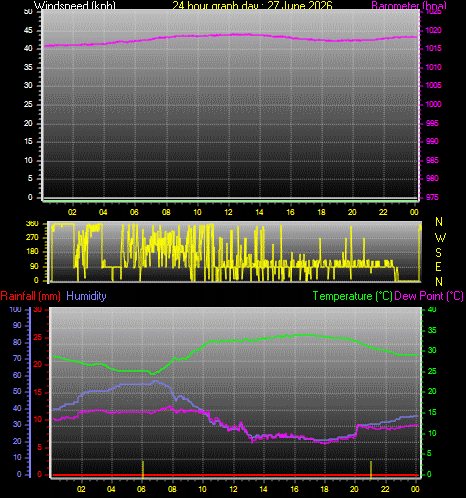
Task: Click 00 on the windspeed chart time axis
Action: [414, 212]
